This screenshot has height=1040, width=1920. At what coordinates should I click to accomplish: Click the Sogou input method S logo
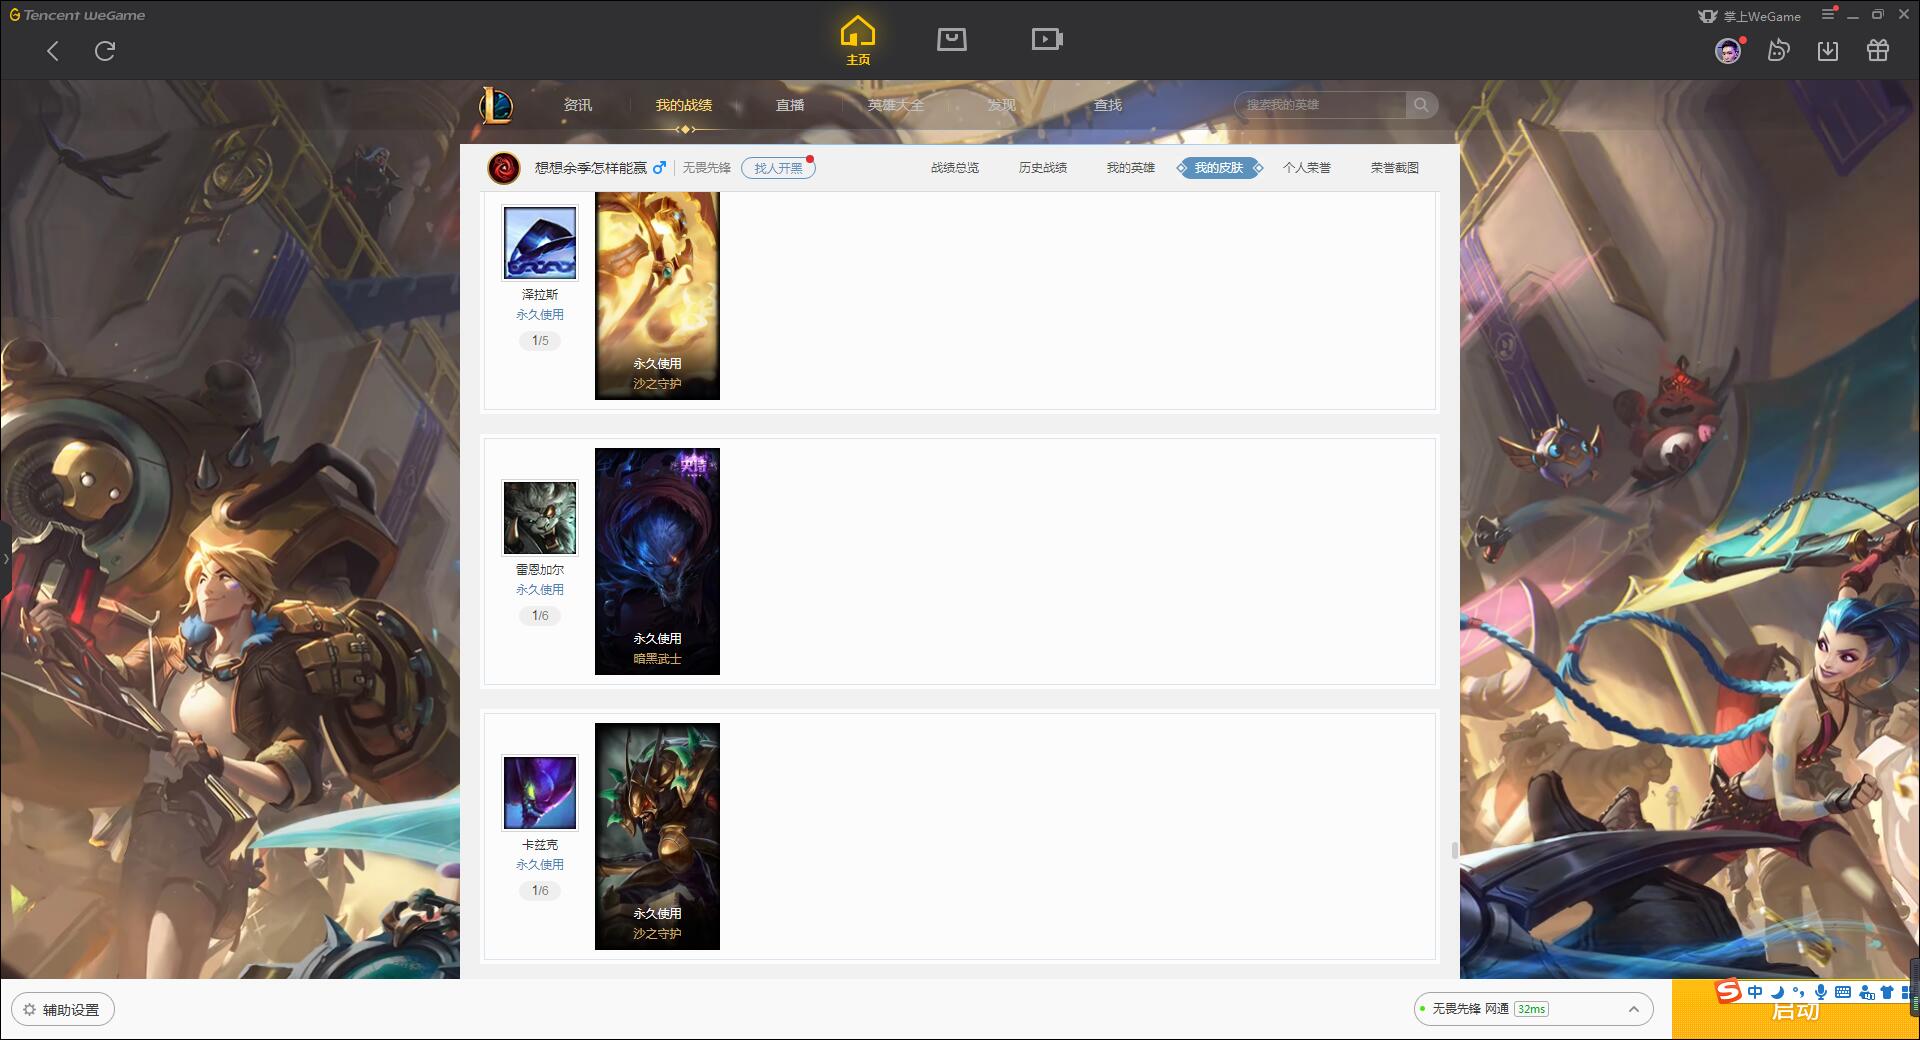coord(1729,991)
